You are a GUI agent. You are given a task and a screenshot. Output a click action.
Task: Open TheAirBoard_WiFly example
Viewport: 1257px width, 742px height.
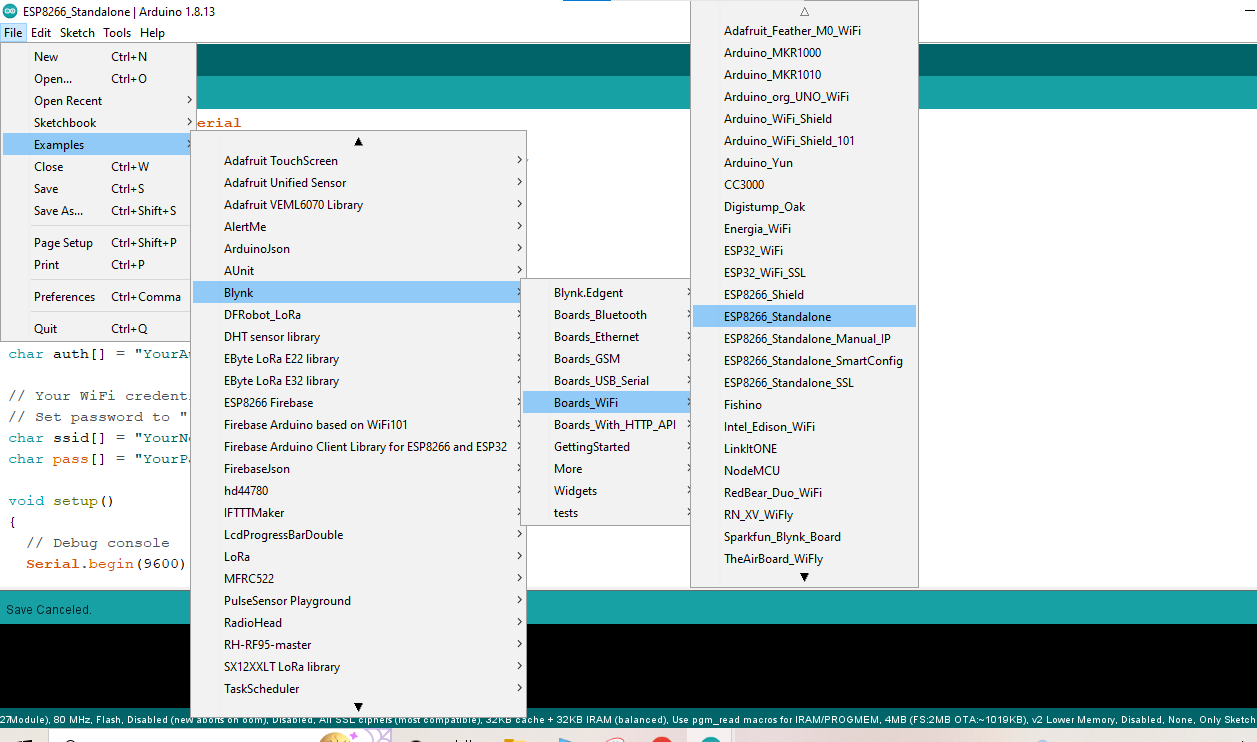804,559
